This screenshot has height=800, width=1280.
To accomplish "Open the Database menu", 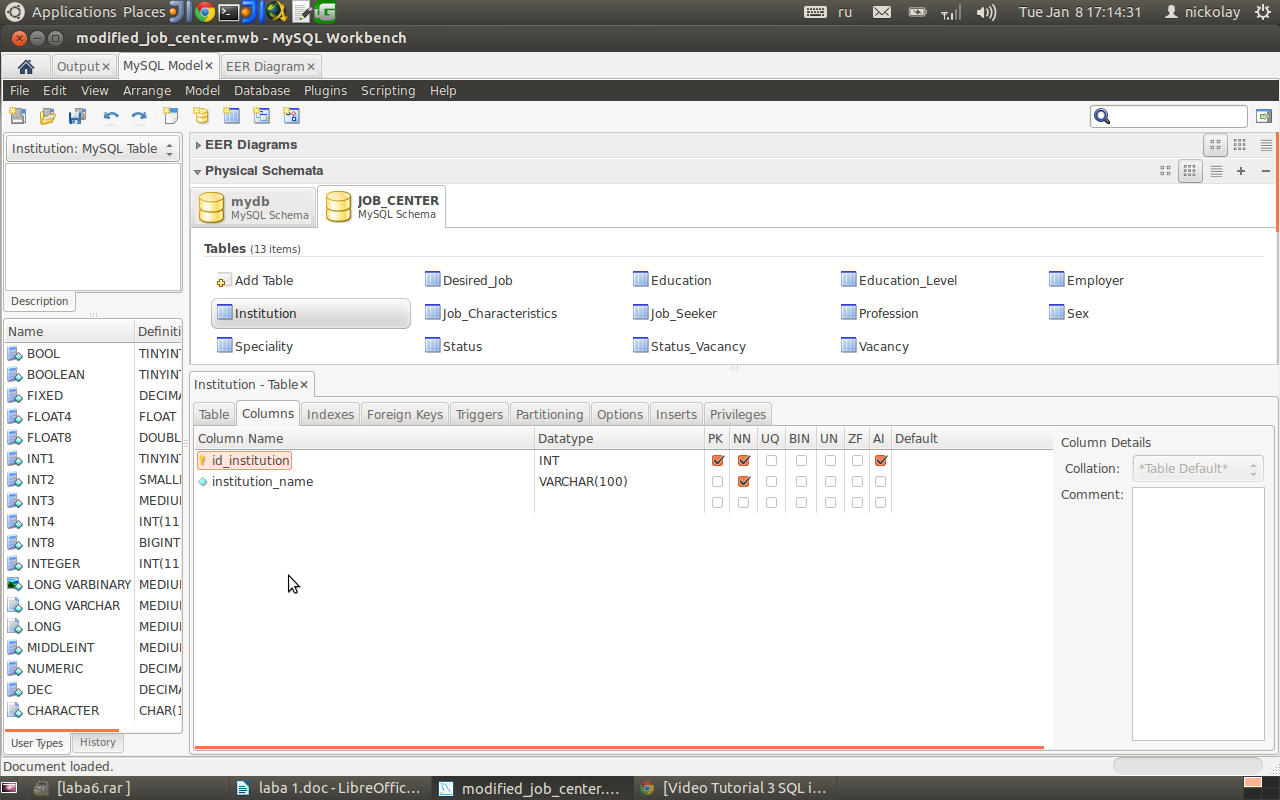I will (x=261, y=90).
